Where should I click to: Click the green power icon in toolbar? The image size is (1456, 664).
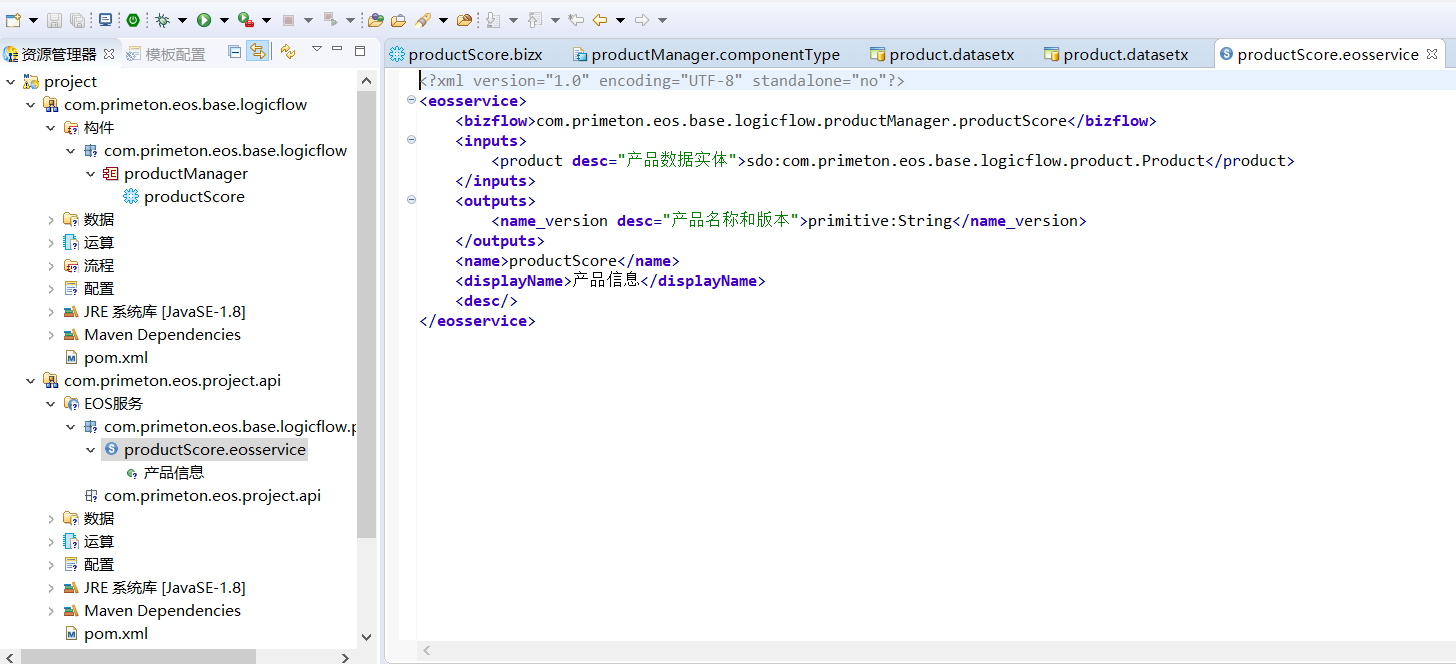click(x=133, y=20)
